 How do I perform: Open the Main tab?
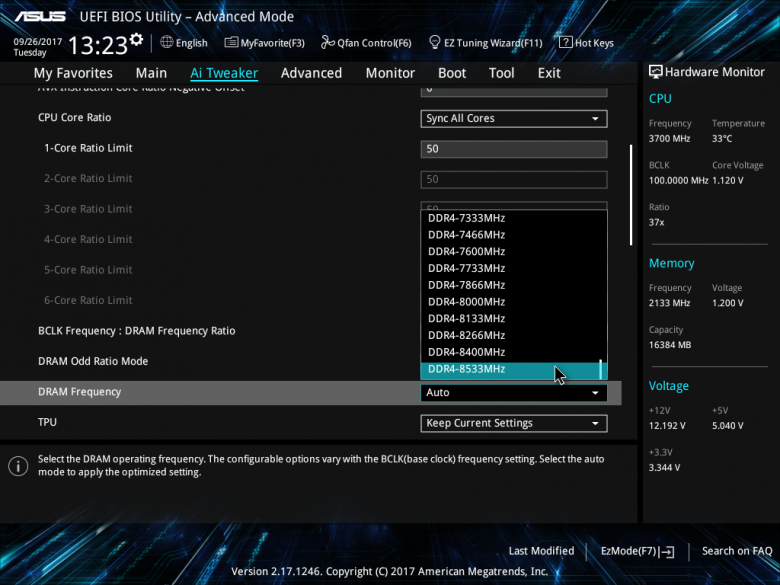pyautogui.click(x=151, y=73)
